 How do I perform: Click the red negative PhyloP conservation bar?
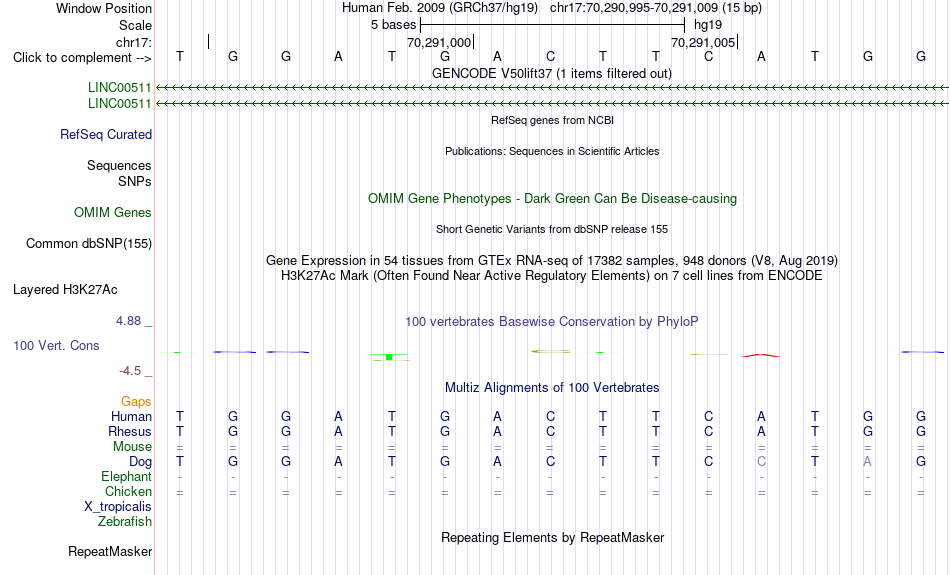tap(761, 356)
